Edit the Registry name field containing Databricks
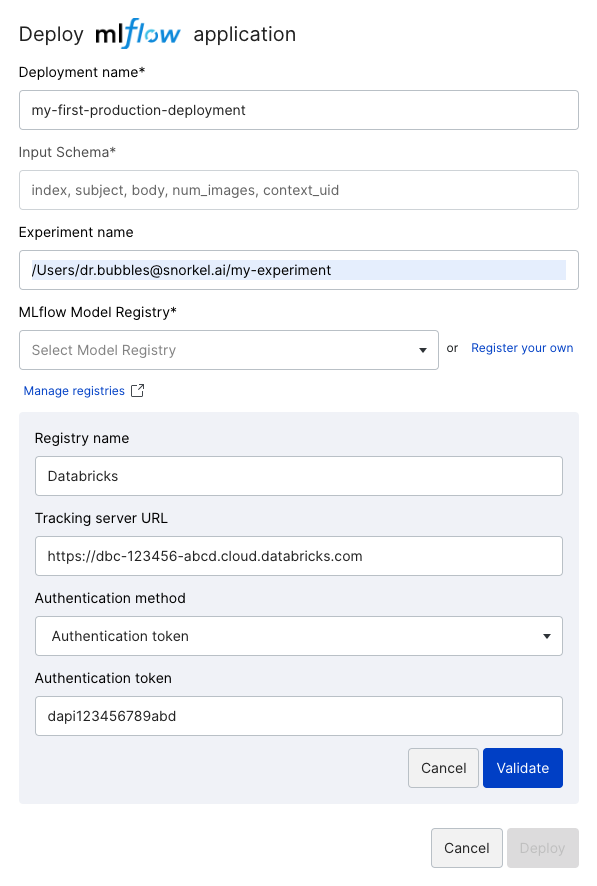Viewport: 597px width, 886px height. pos(299,476)
